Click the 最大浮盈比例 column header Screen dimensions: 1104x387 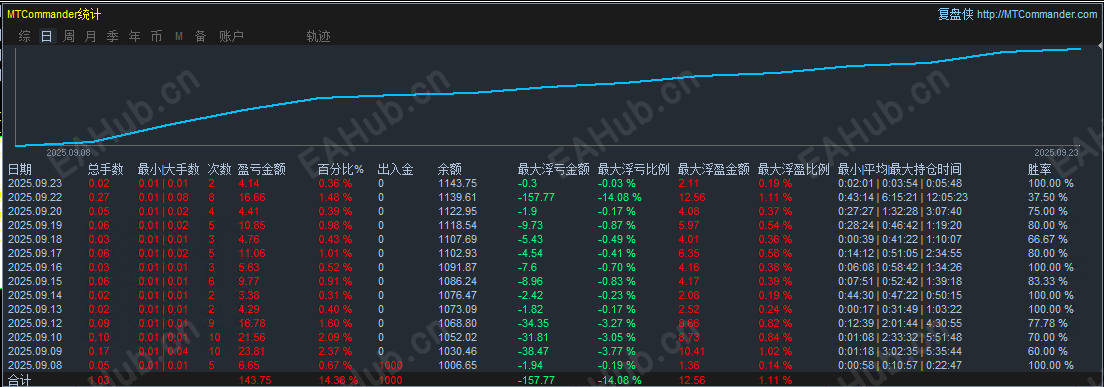pos(794,170)
